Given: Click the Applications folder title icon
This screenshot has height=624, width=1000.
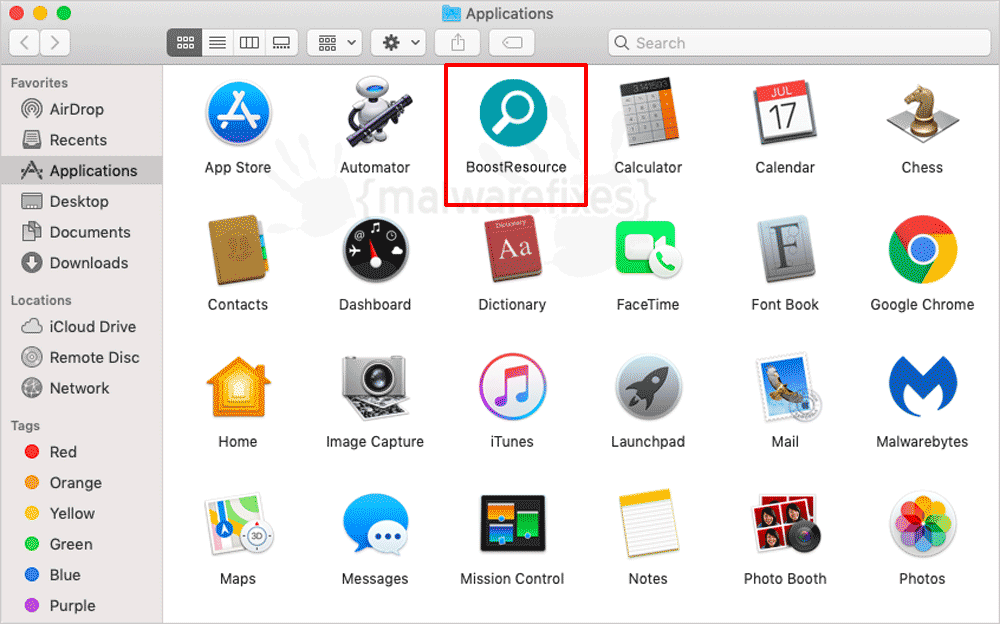Looking at the screenshot, I should [x=452, y=13].
